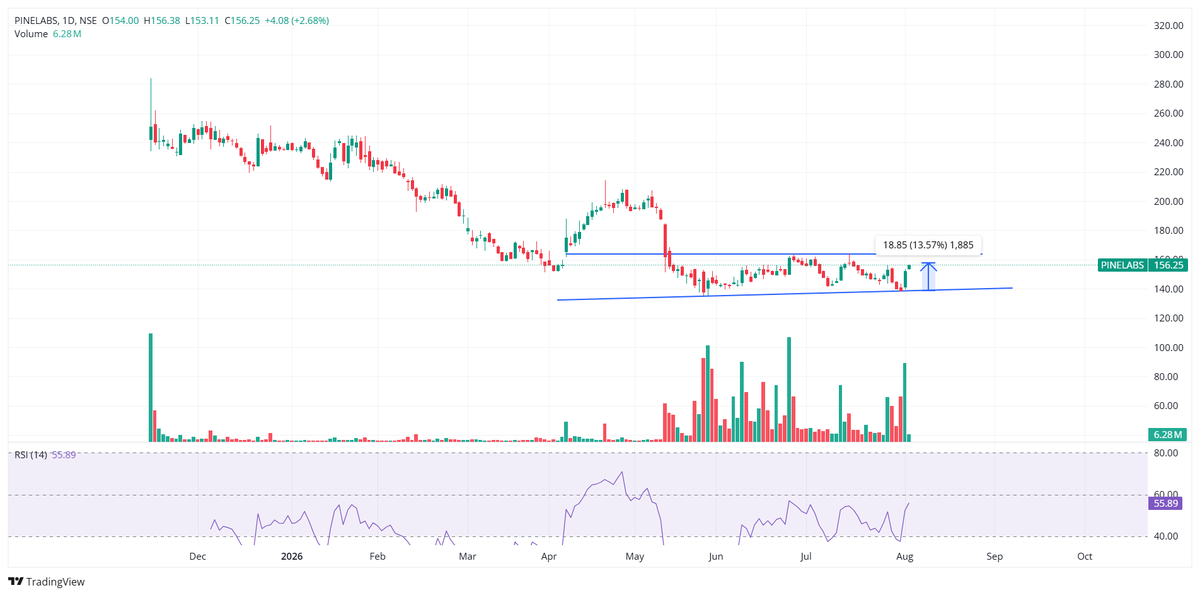Click the green PINELABS symbol tag on price axis
The image size is (1200, 595).
point(1121,266)
